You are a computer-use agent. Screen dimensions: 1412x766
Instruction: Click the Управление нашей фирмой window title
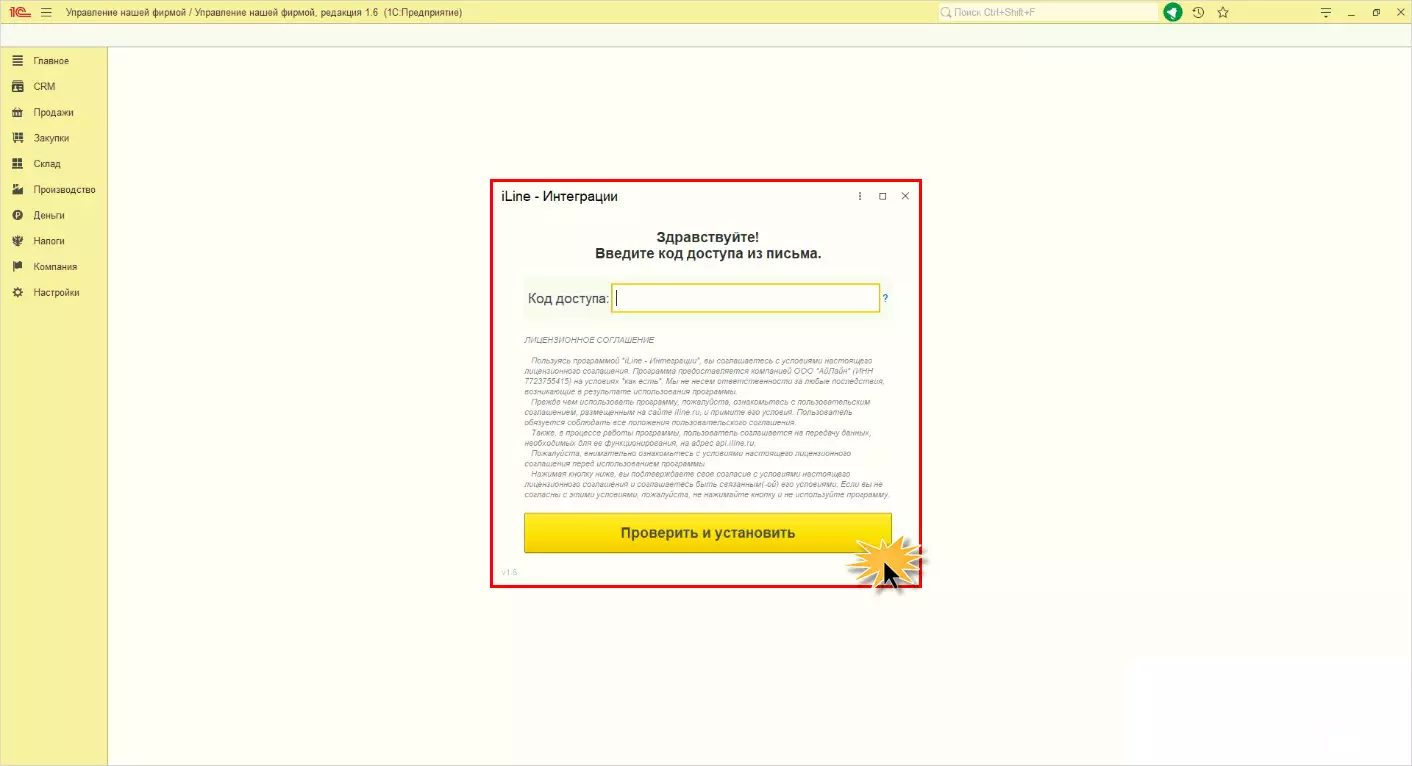tap(264, 12)
